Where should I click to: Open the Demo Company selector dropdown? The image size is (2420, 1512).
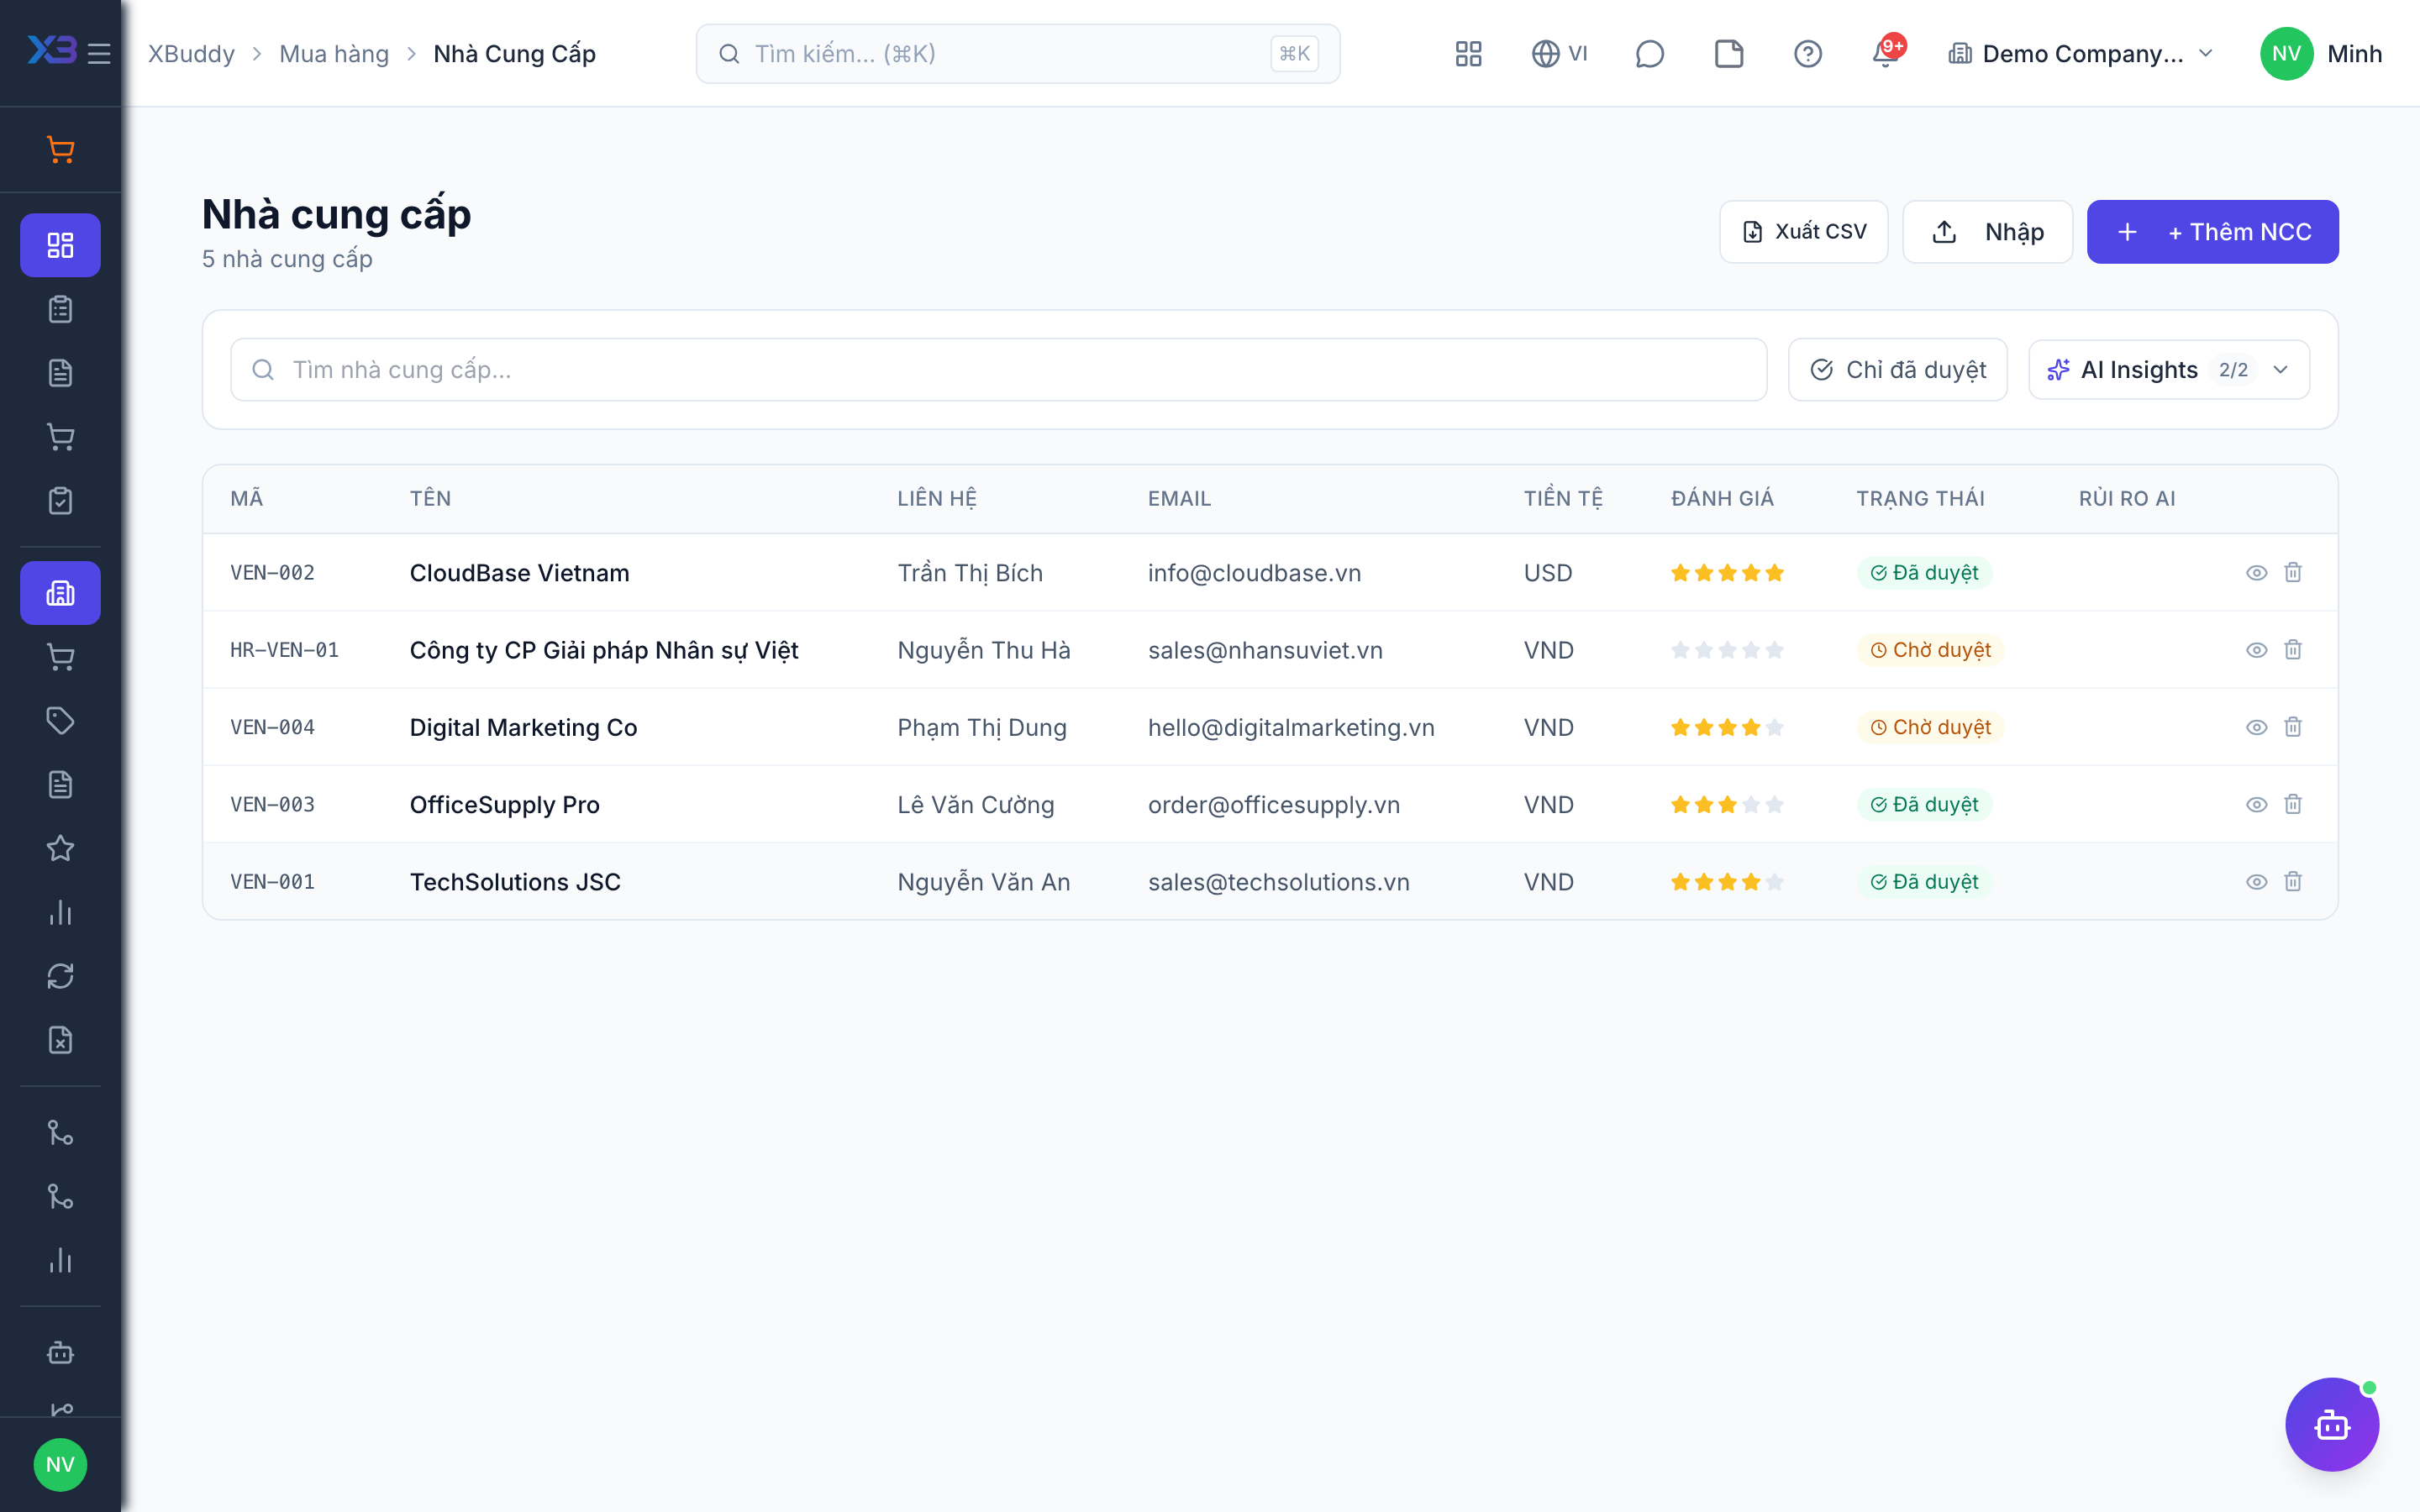point(2080,54)
